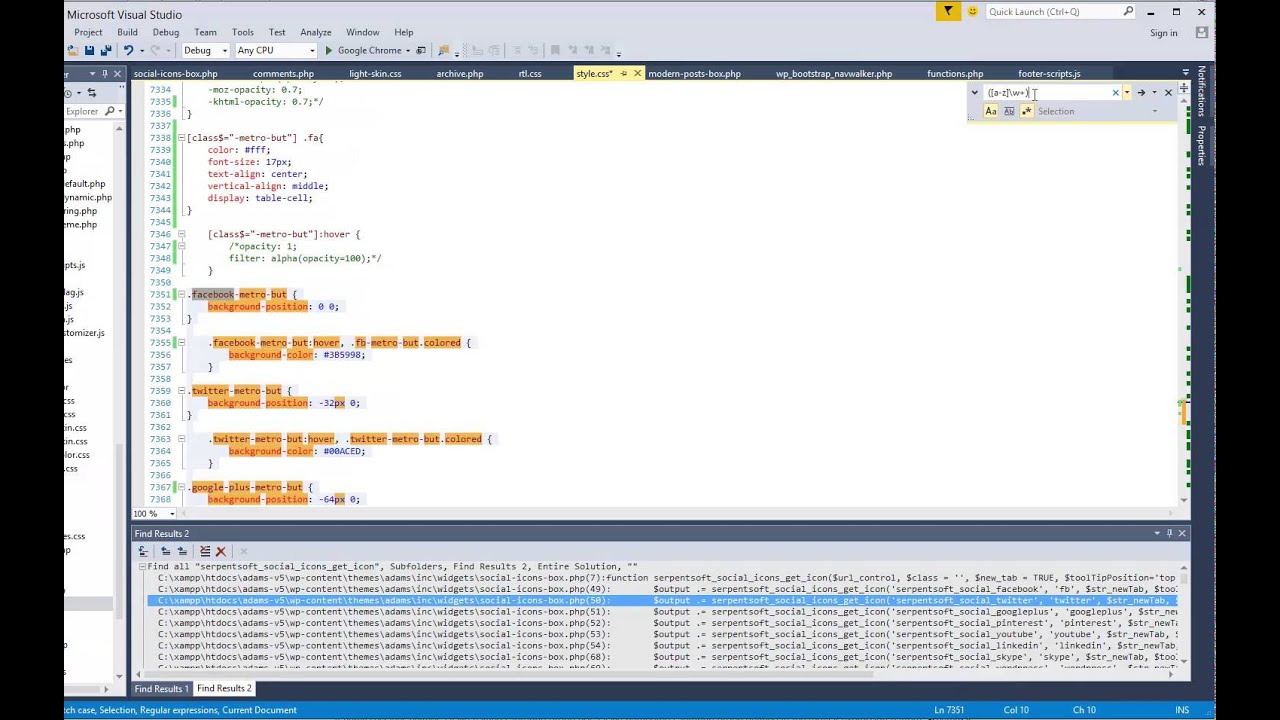The width and height of the screenshot is (1280, 720).
Task: Close the Solution Explorer panel
Action: [x=118, y=74]
